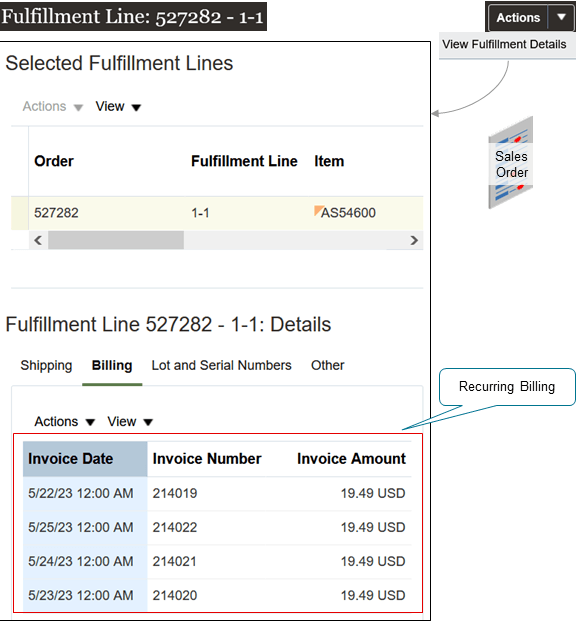576x624 pixels.
Task: Click the Selected Fulfillment Lines heading
Action: 119,63
